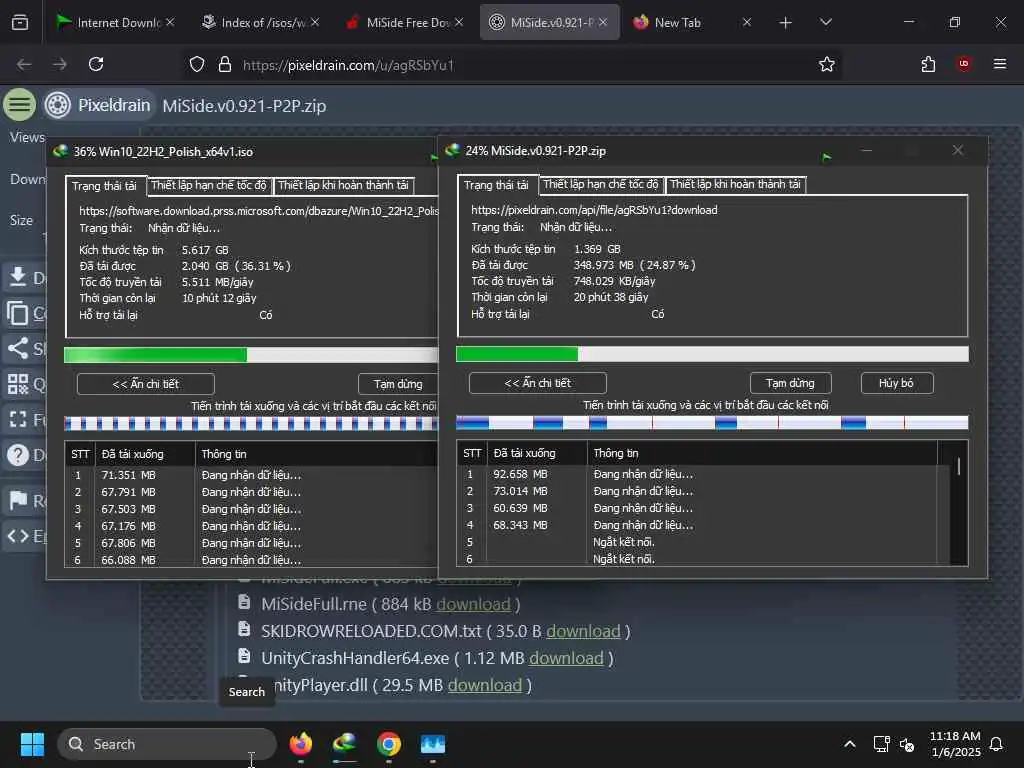Switch to the Internet Download Manager browser tab
Viewport: 1024px width, 768px height.
pyautogui.click(x=115, y=22)
